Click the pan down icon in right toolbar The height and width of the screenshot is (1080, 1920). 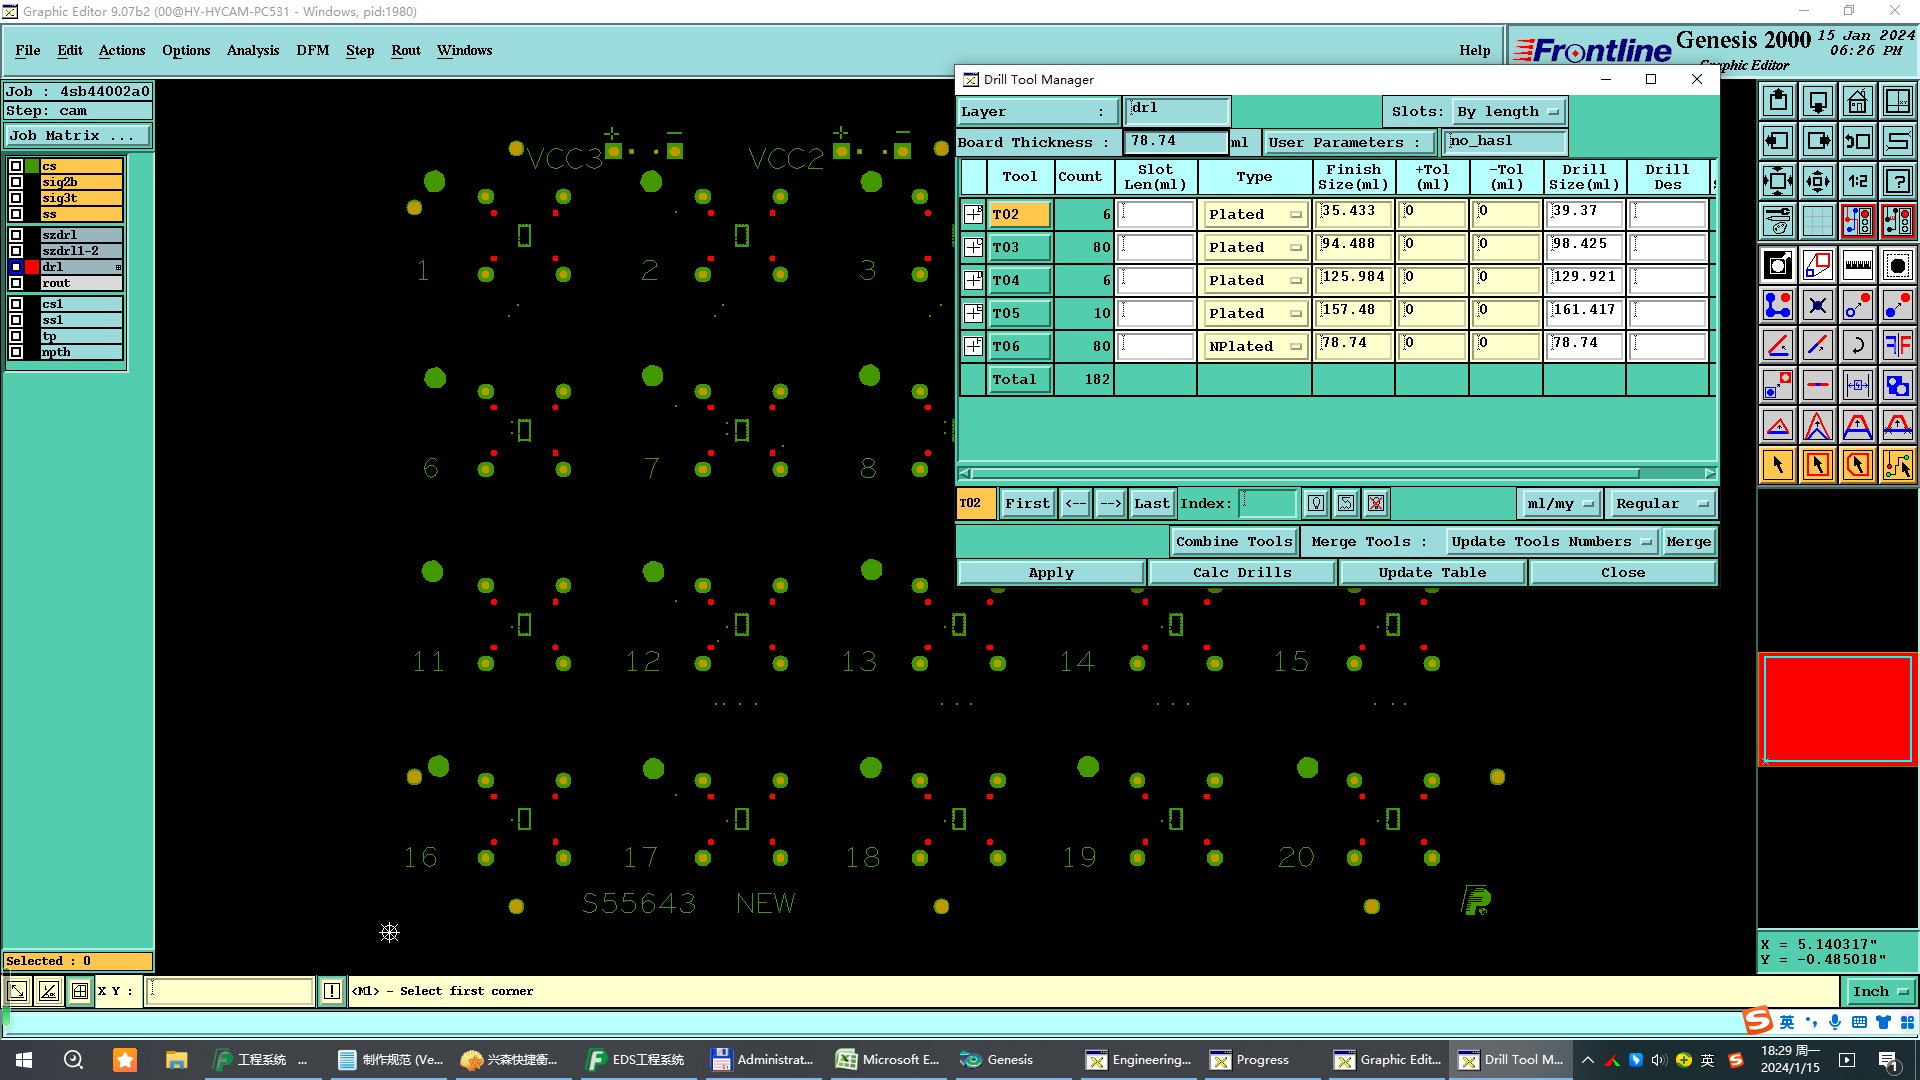(1818, 101)
